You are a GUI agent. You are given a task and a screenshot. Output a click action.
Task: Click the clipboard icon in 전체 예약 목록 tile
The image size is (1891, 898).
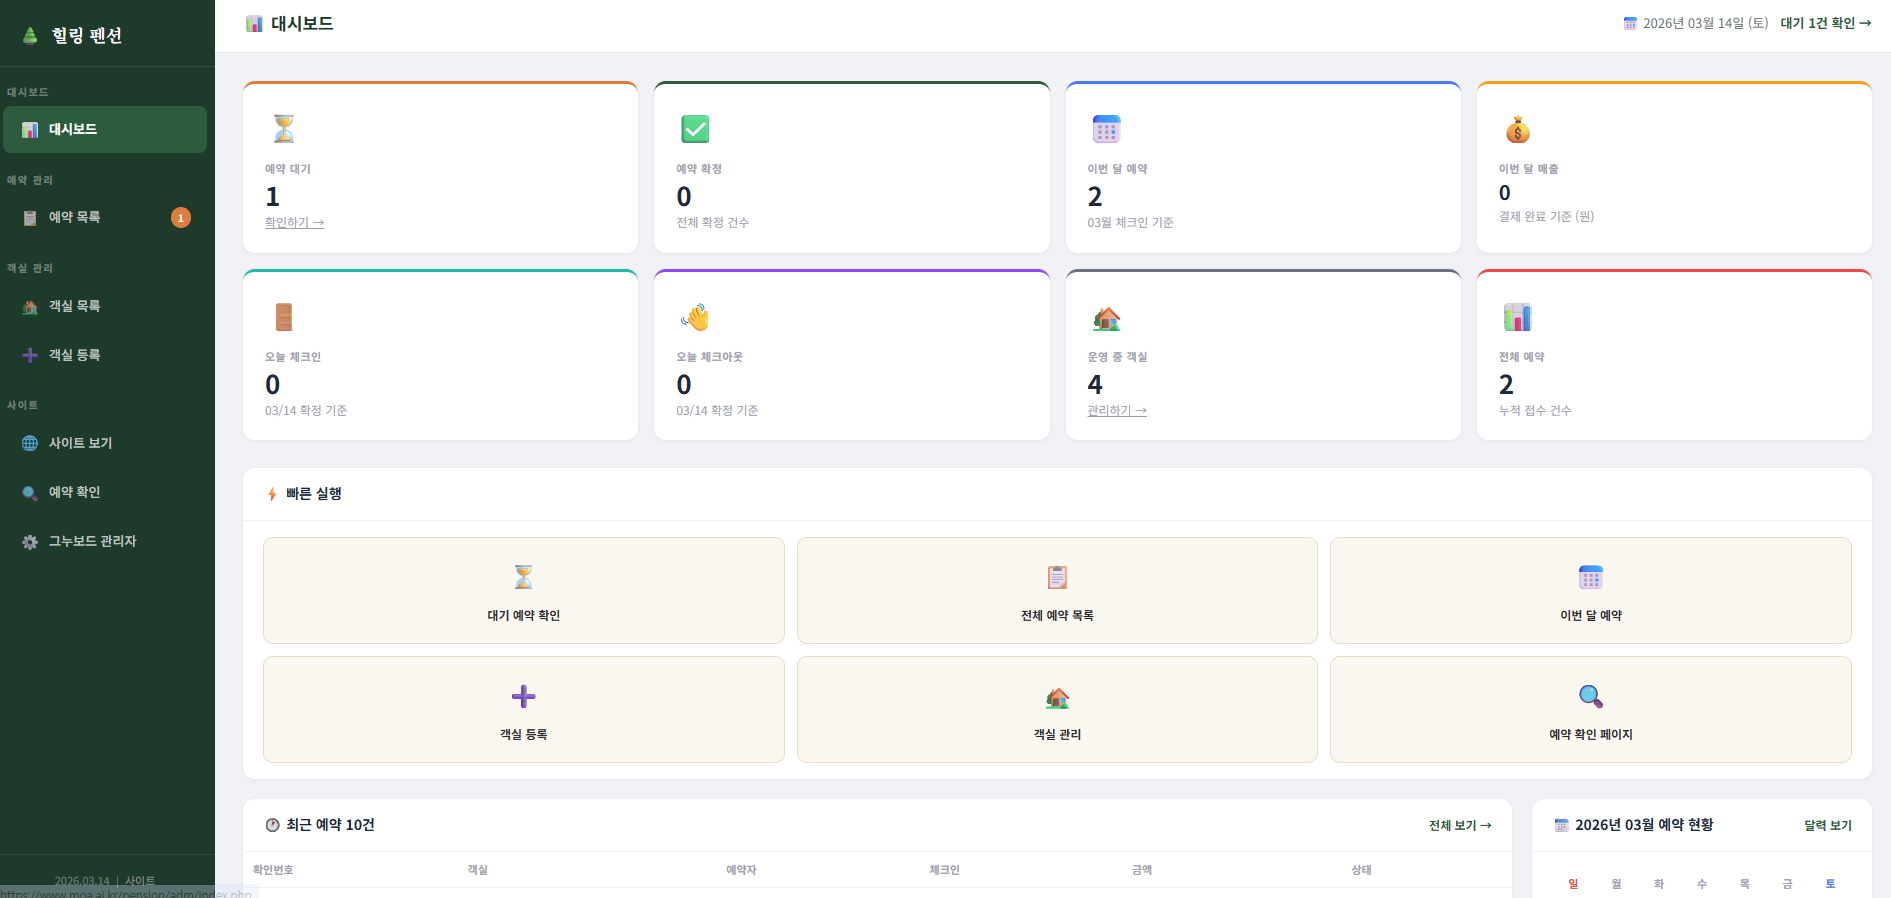(1057, 577)
